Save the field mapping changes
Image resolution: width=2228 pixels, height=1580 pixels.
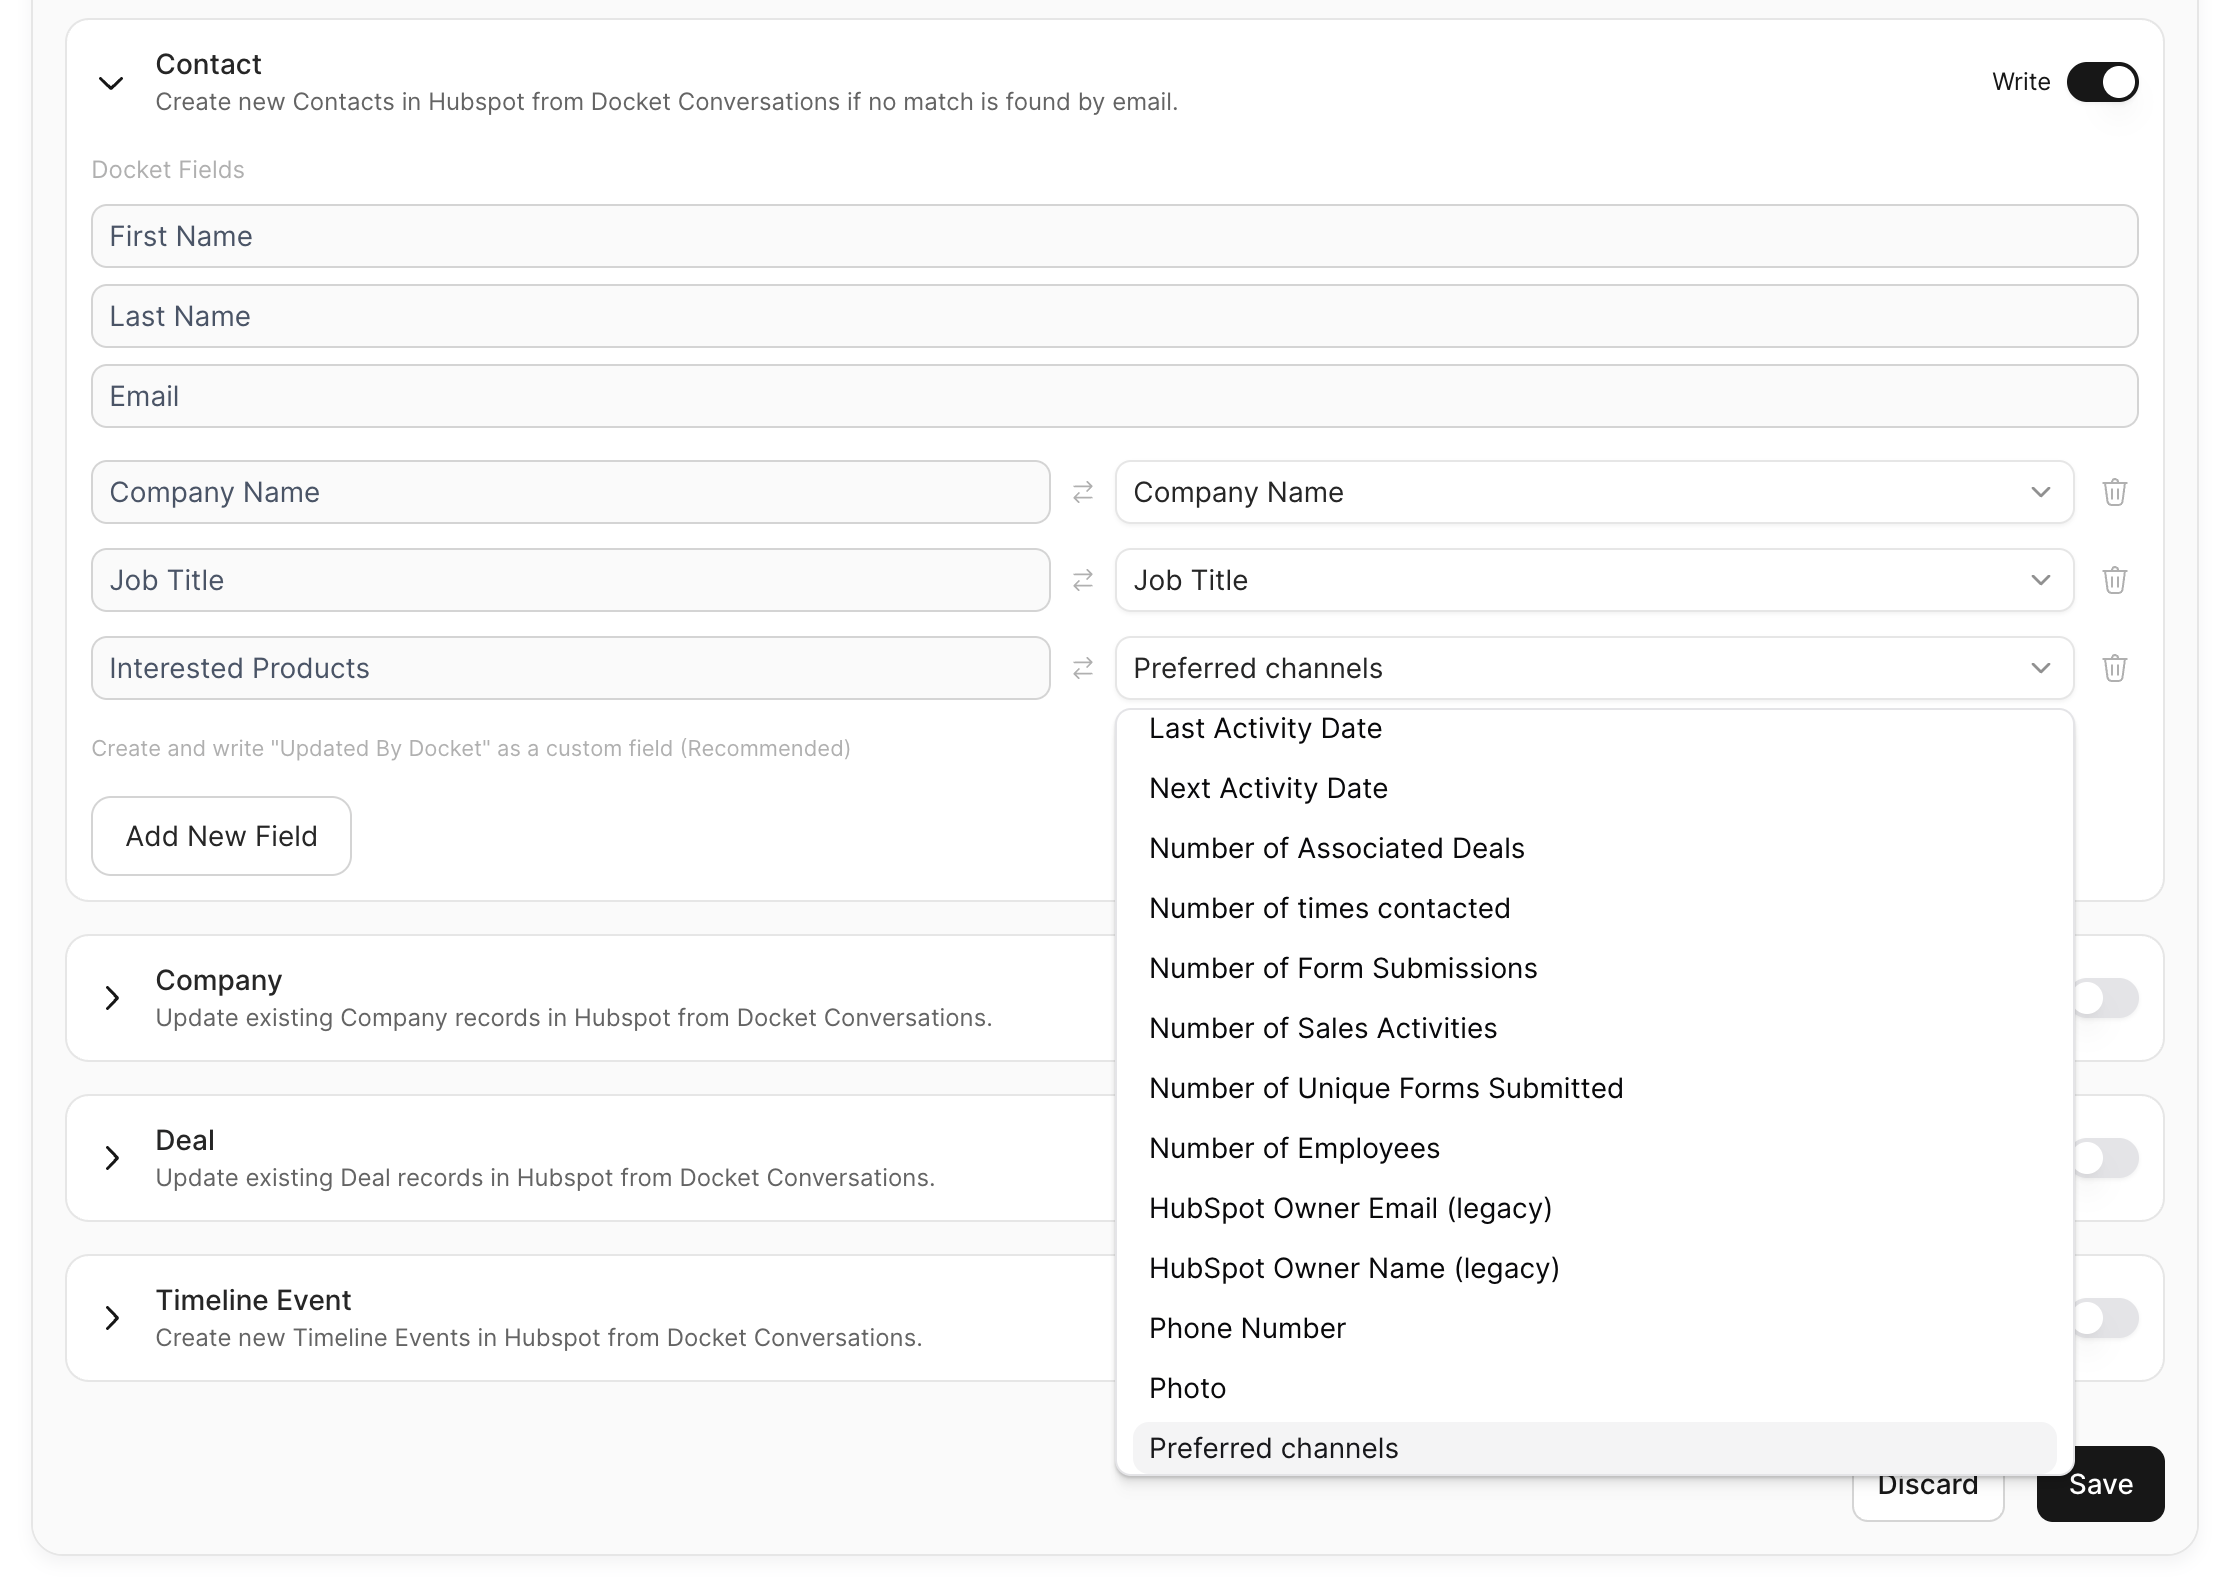click(x=2100, y=1484)
